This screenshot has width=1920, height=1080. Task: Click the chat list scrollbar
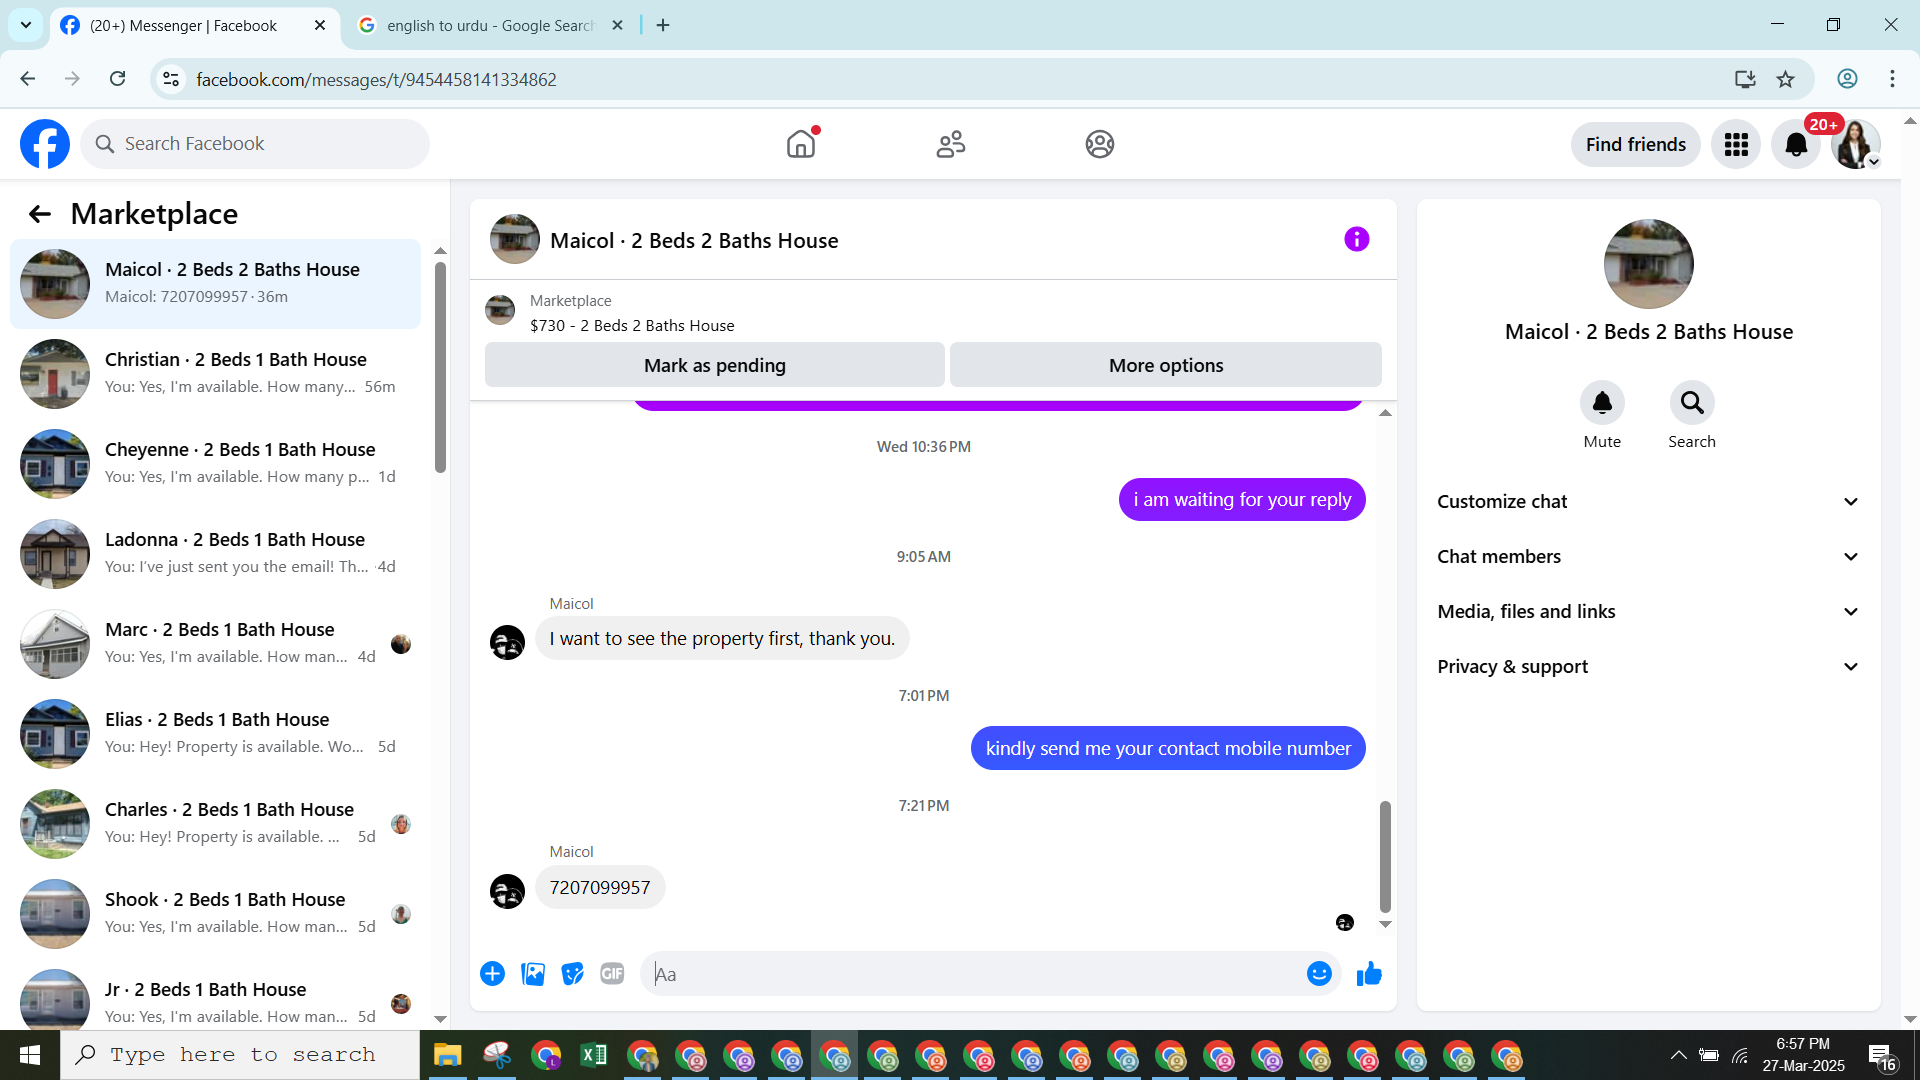pyautogui.click(x=440, y=366)
